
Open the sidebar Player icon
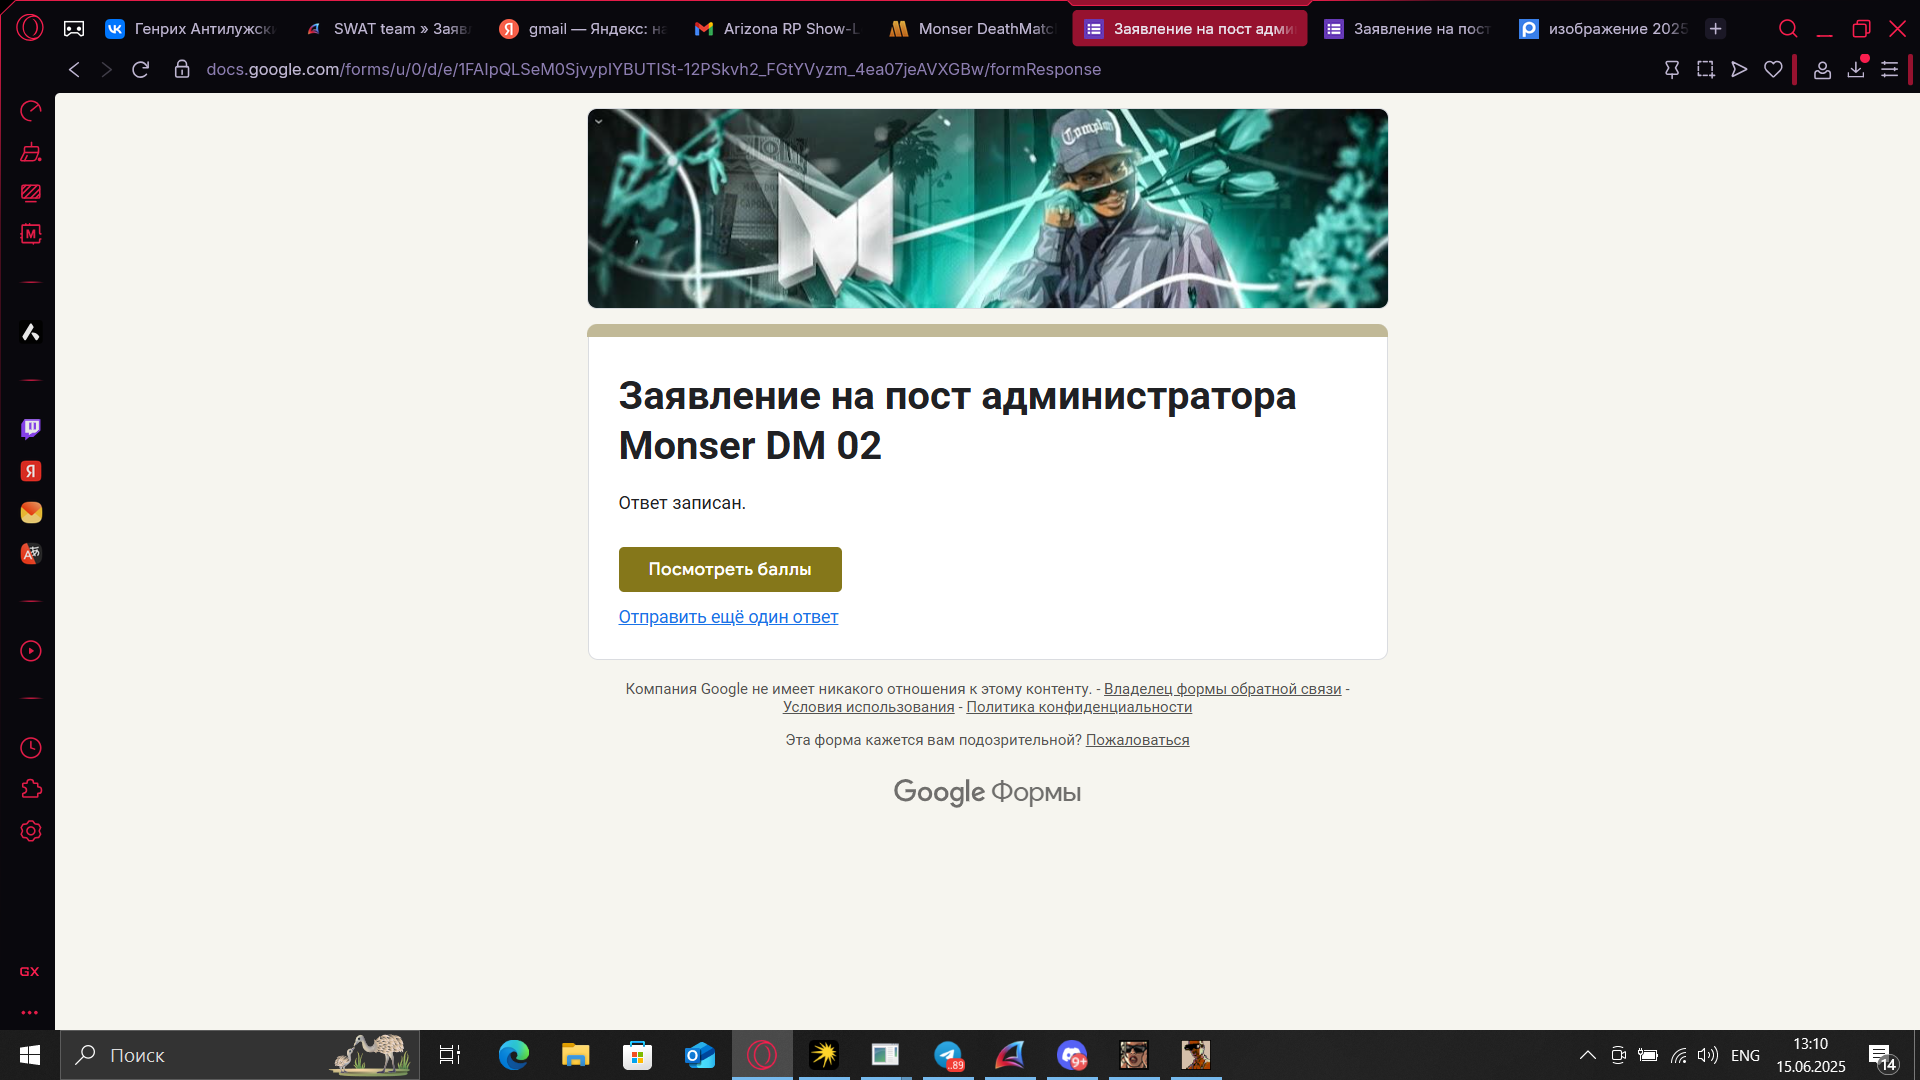click(x=31, y=651)
